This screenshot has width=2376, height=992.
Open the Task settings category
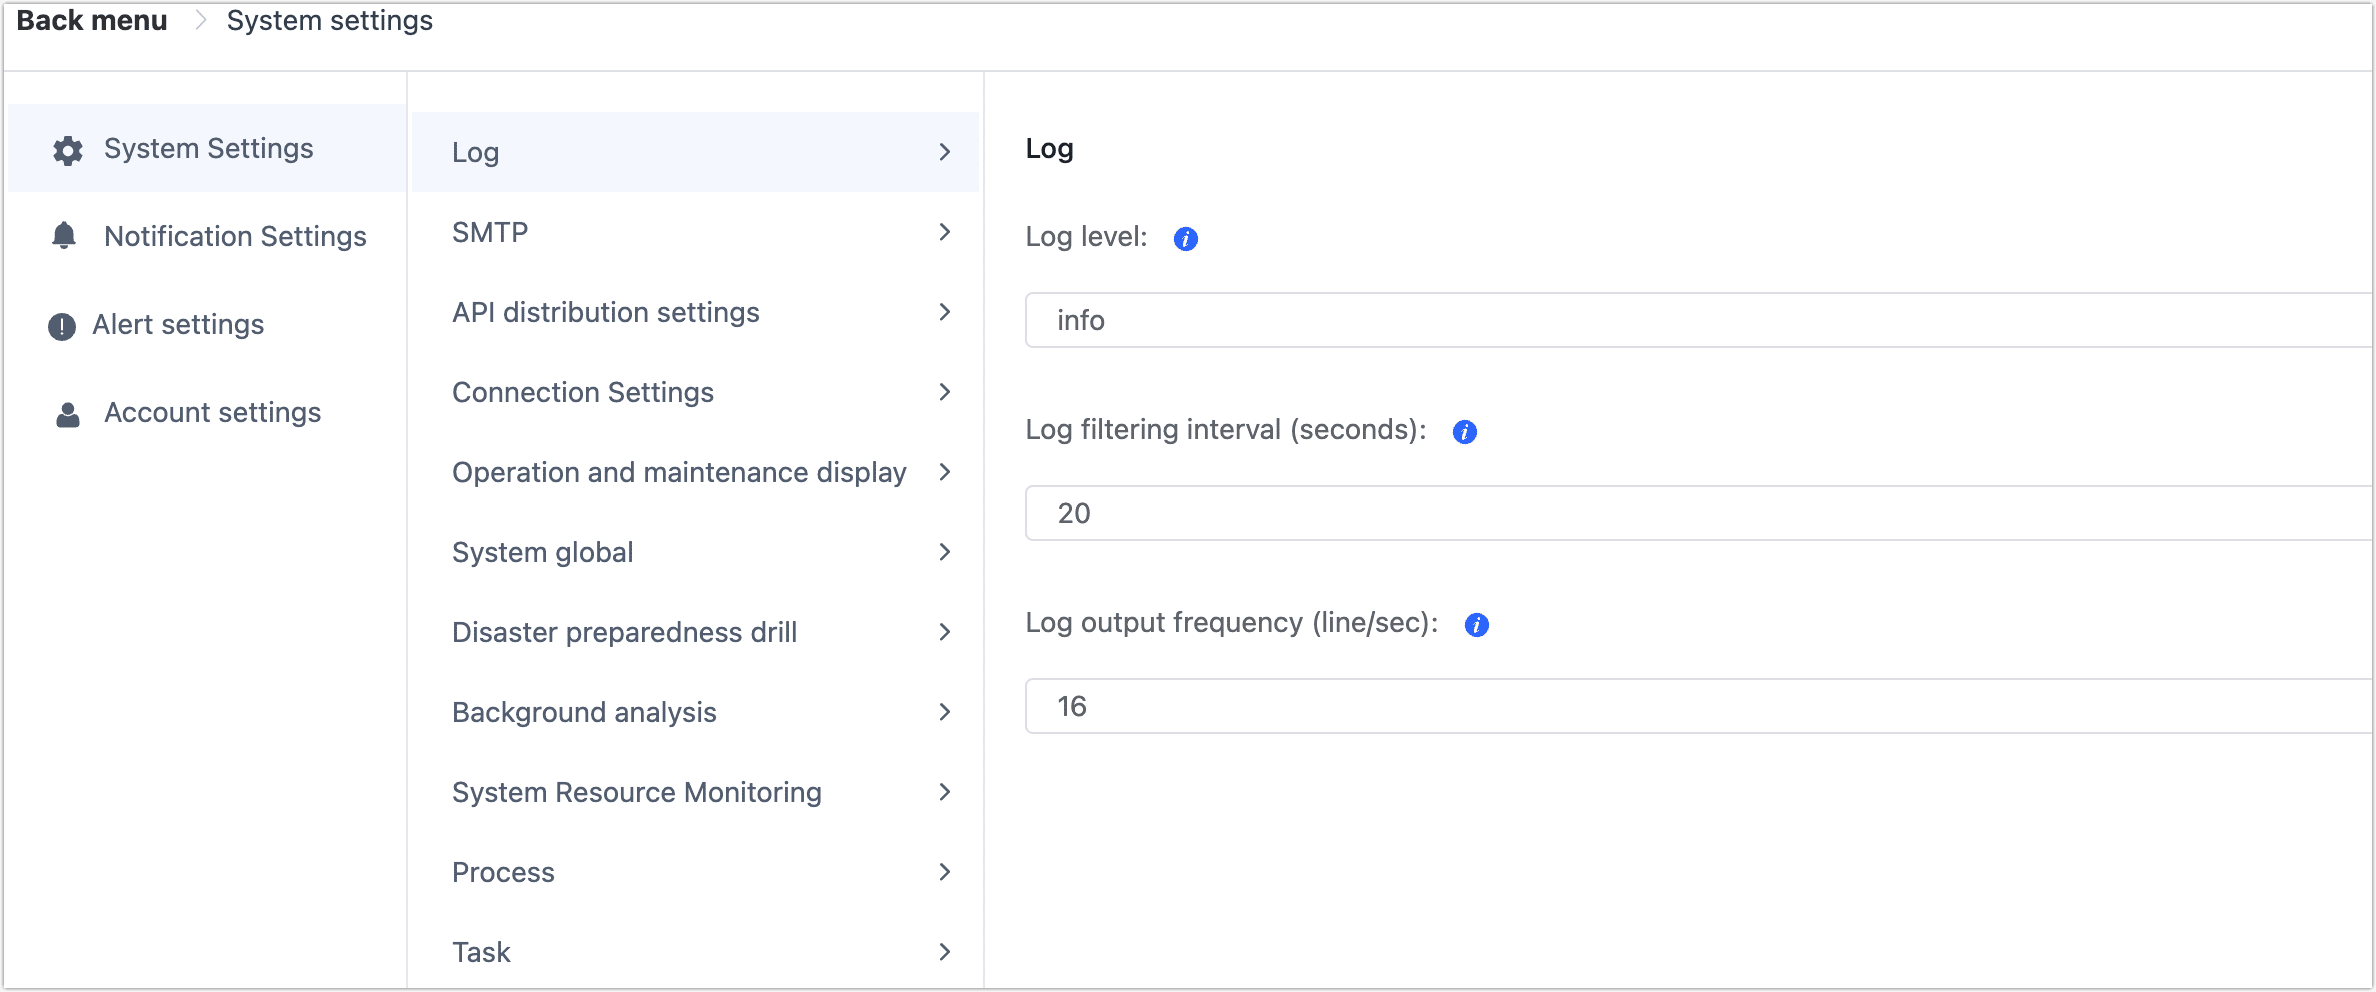coord(481,952)
